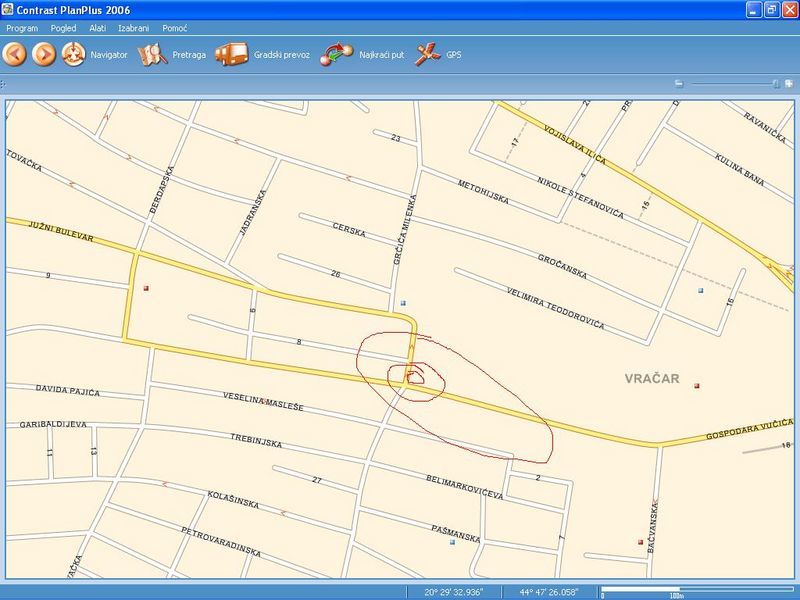800x600 pixels.
Task: Open the Navigator compass tool
Action: coord(73,54)
